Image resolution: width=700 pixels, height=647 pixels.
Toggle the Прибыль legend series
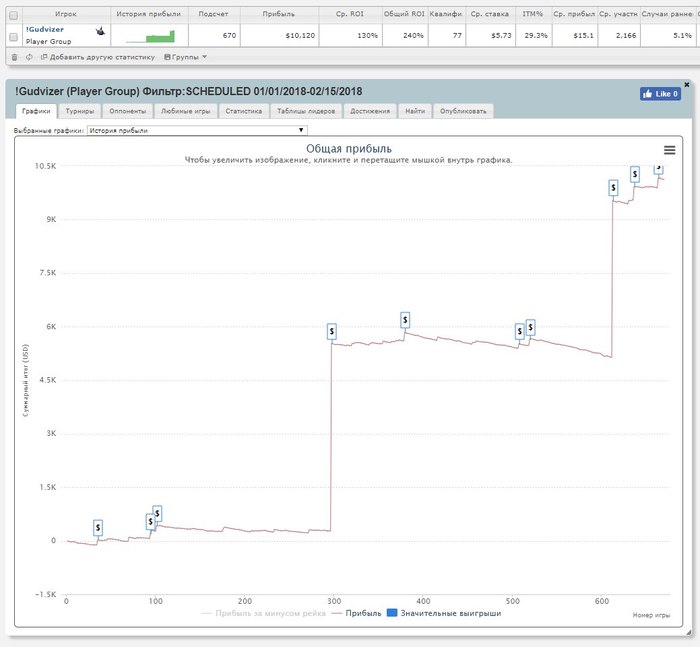pos(357,613)
